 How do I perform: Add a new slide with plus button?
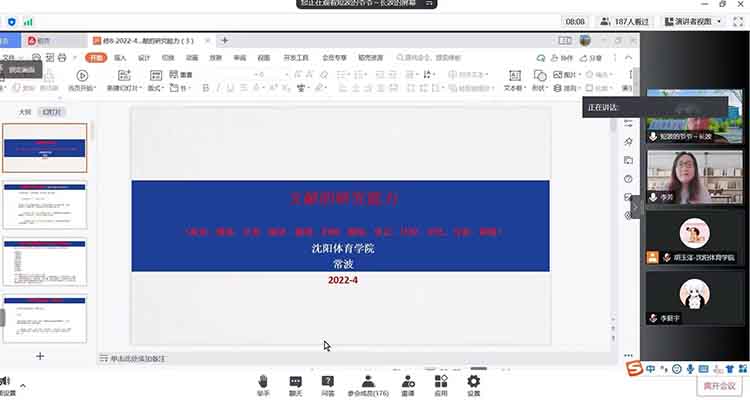tap(40, 356)
